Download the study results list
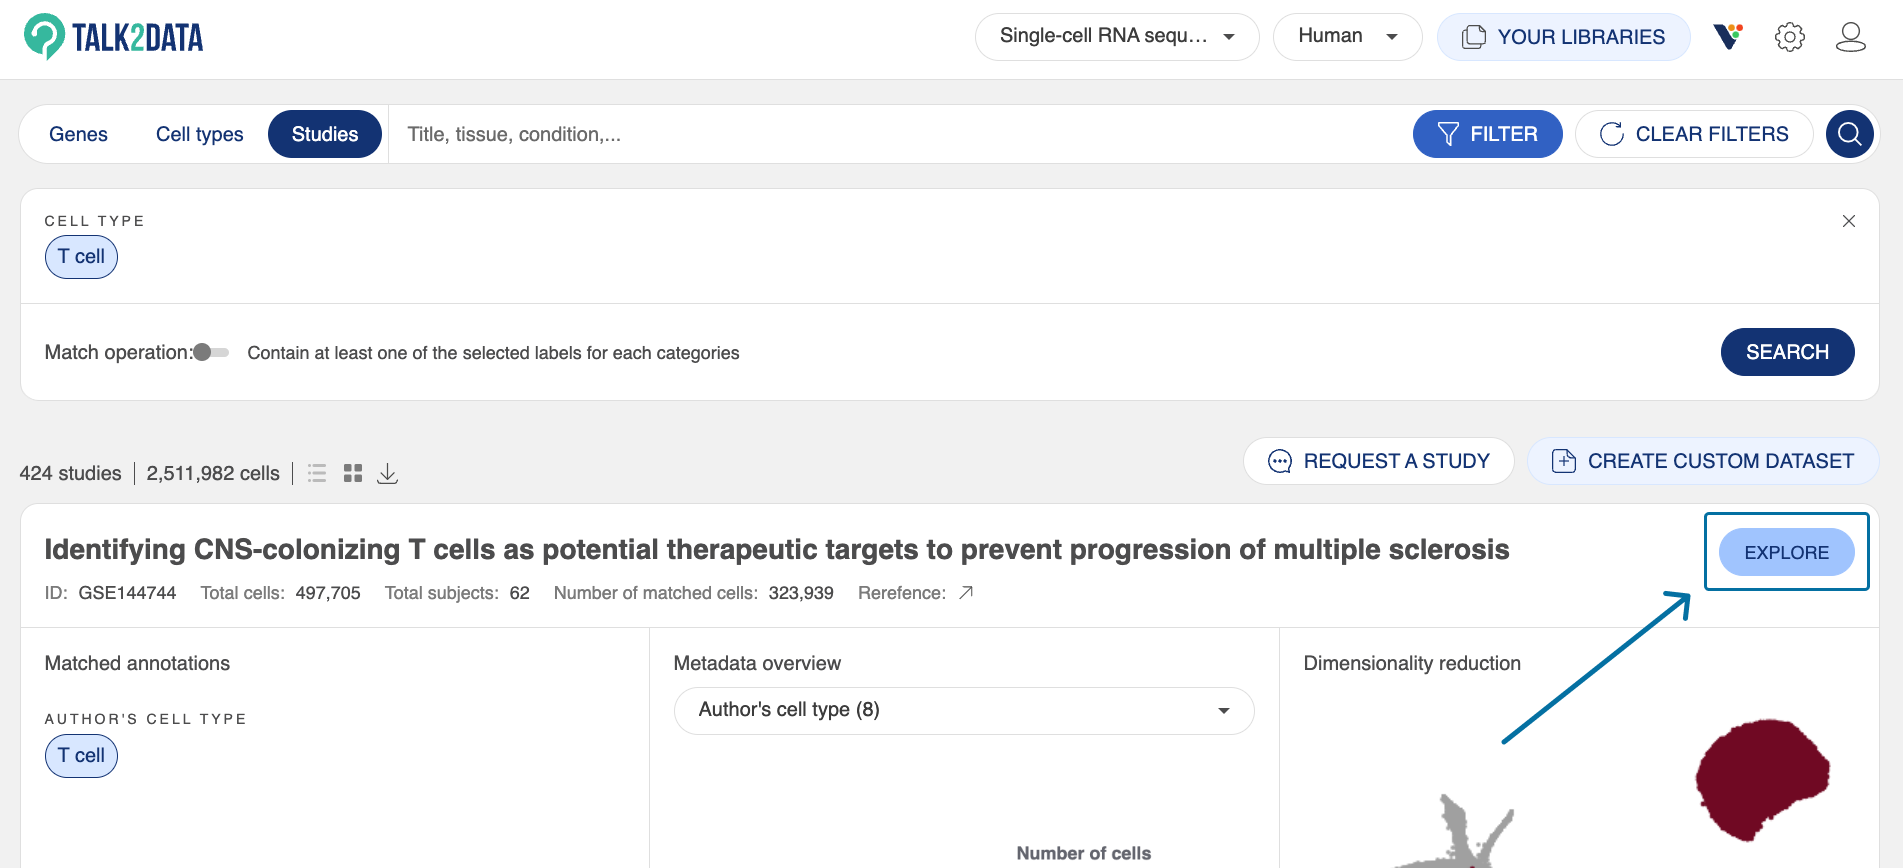 point(387,473)
